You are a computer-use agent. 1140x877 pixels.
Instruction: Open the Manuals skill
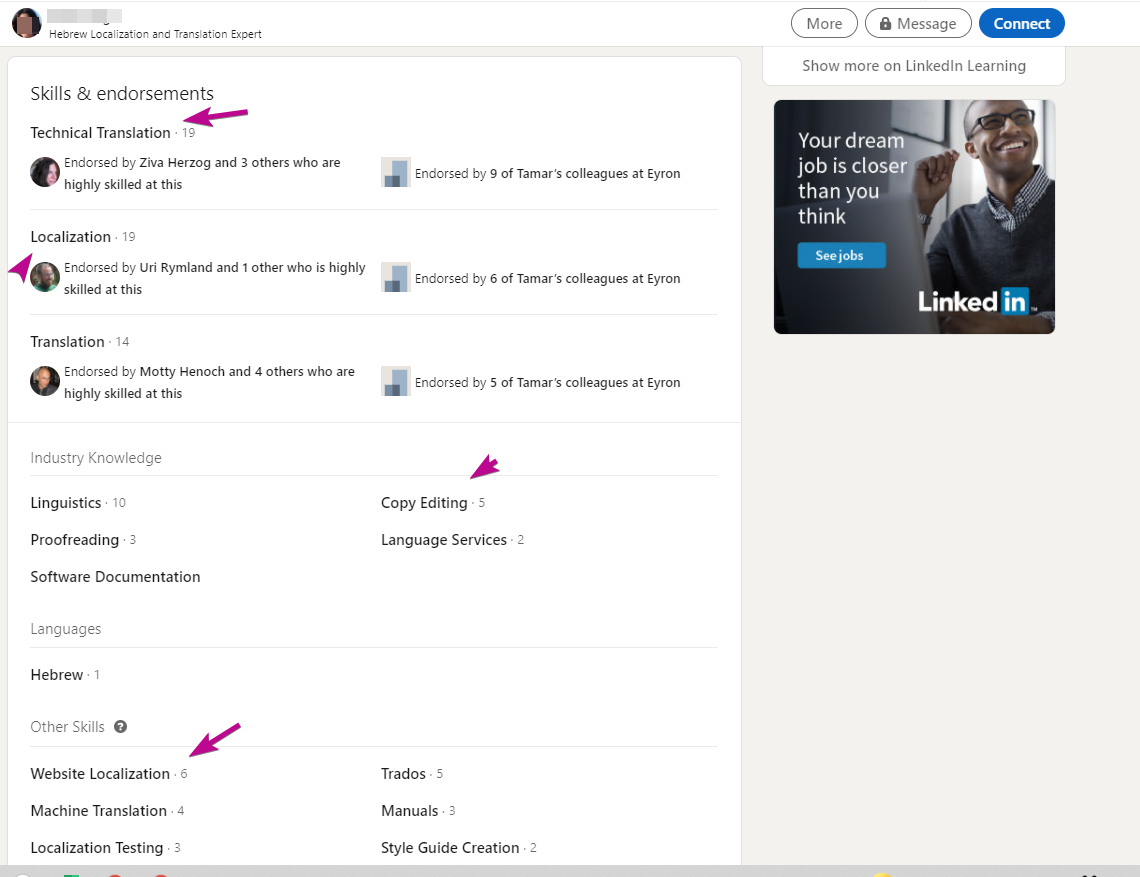click(409, 811)
